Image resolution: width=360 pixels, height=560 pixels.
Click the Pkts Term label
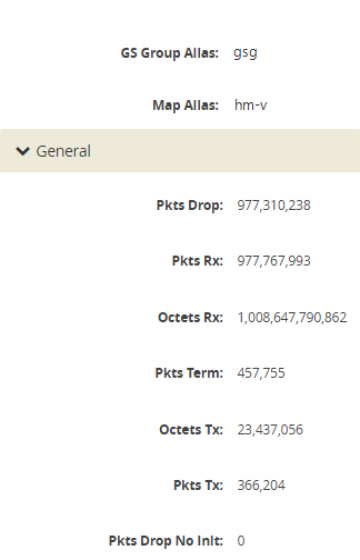(x=189, y=373)
